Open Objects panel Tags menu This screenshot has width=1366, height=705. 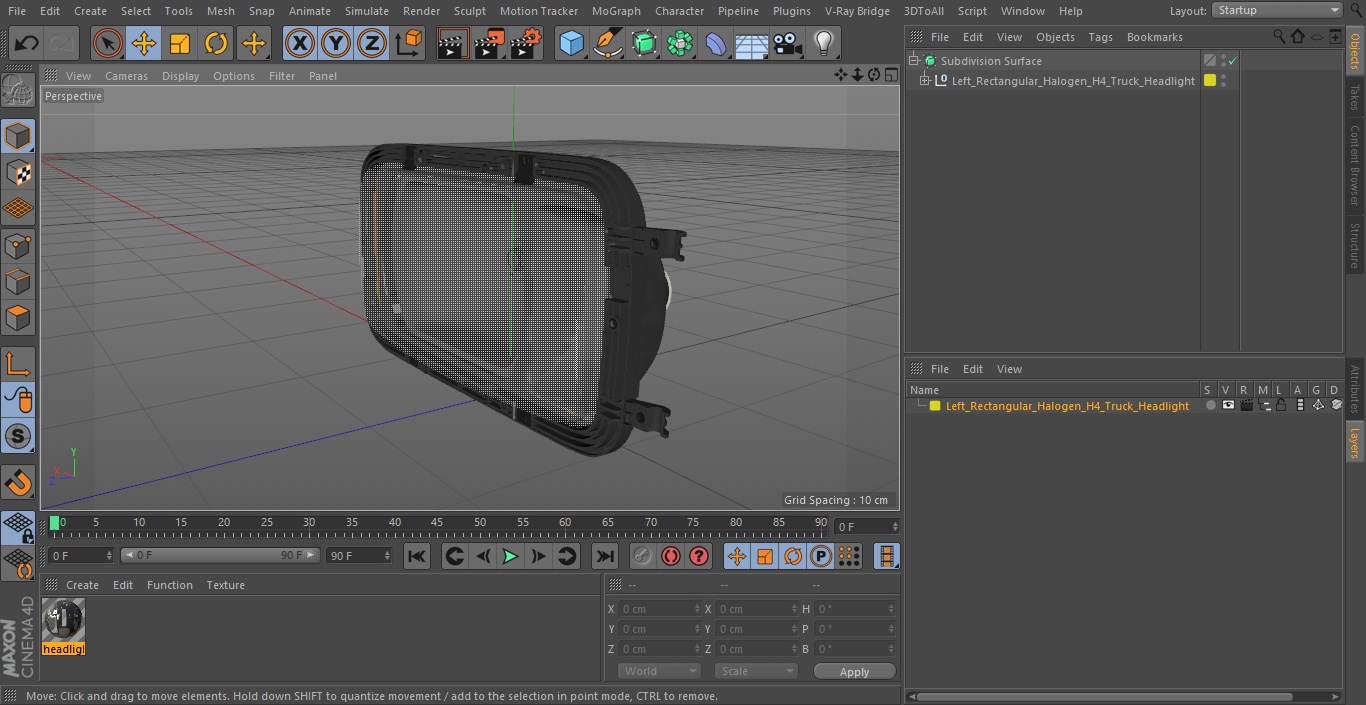click(1100, 37)
